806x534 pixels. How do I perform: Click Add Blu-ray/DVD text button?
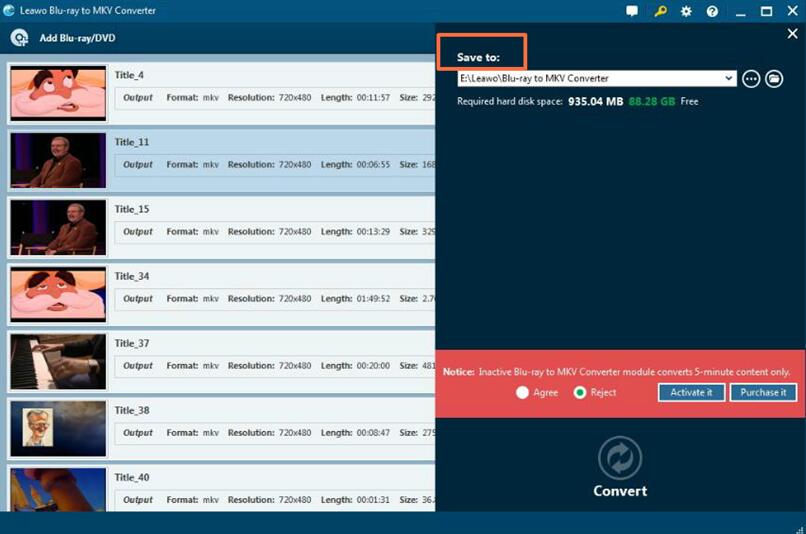pos(77,38)
